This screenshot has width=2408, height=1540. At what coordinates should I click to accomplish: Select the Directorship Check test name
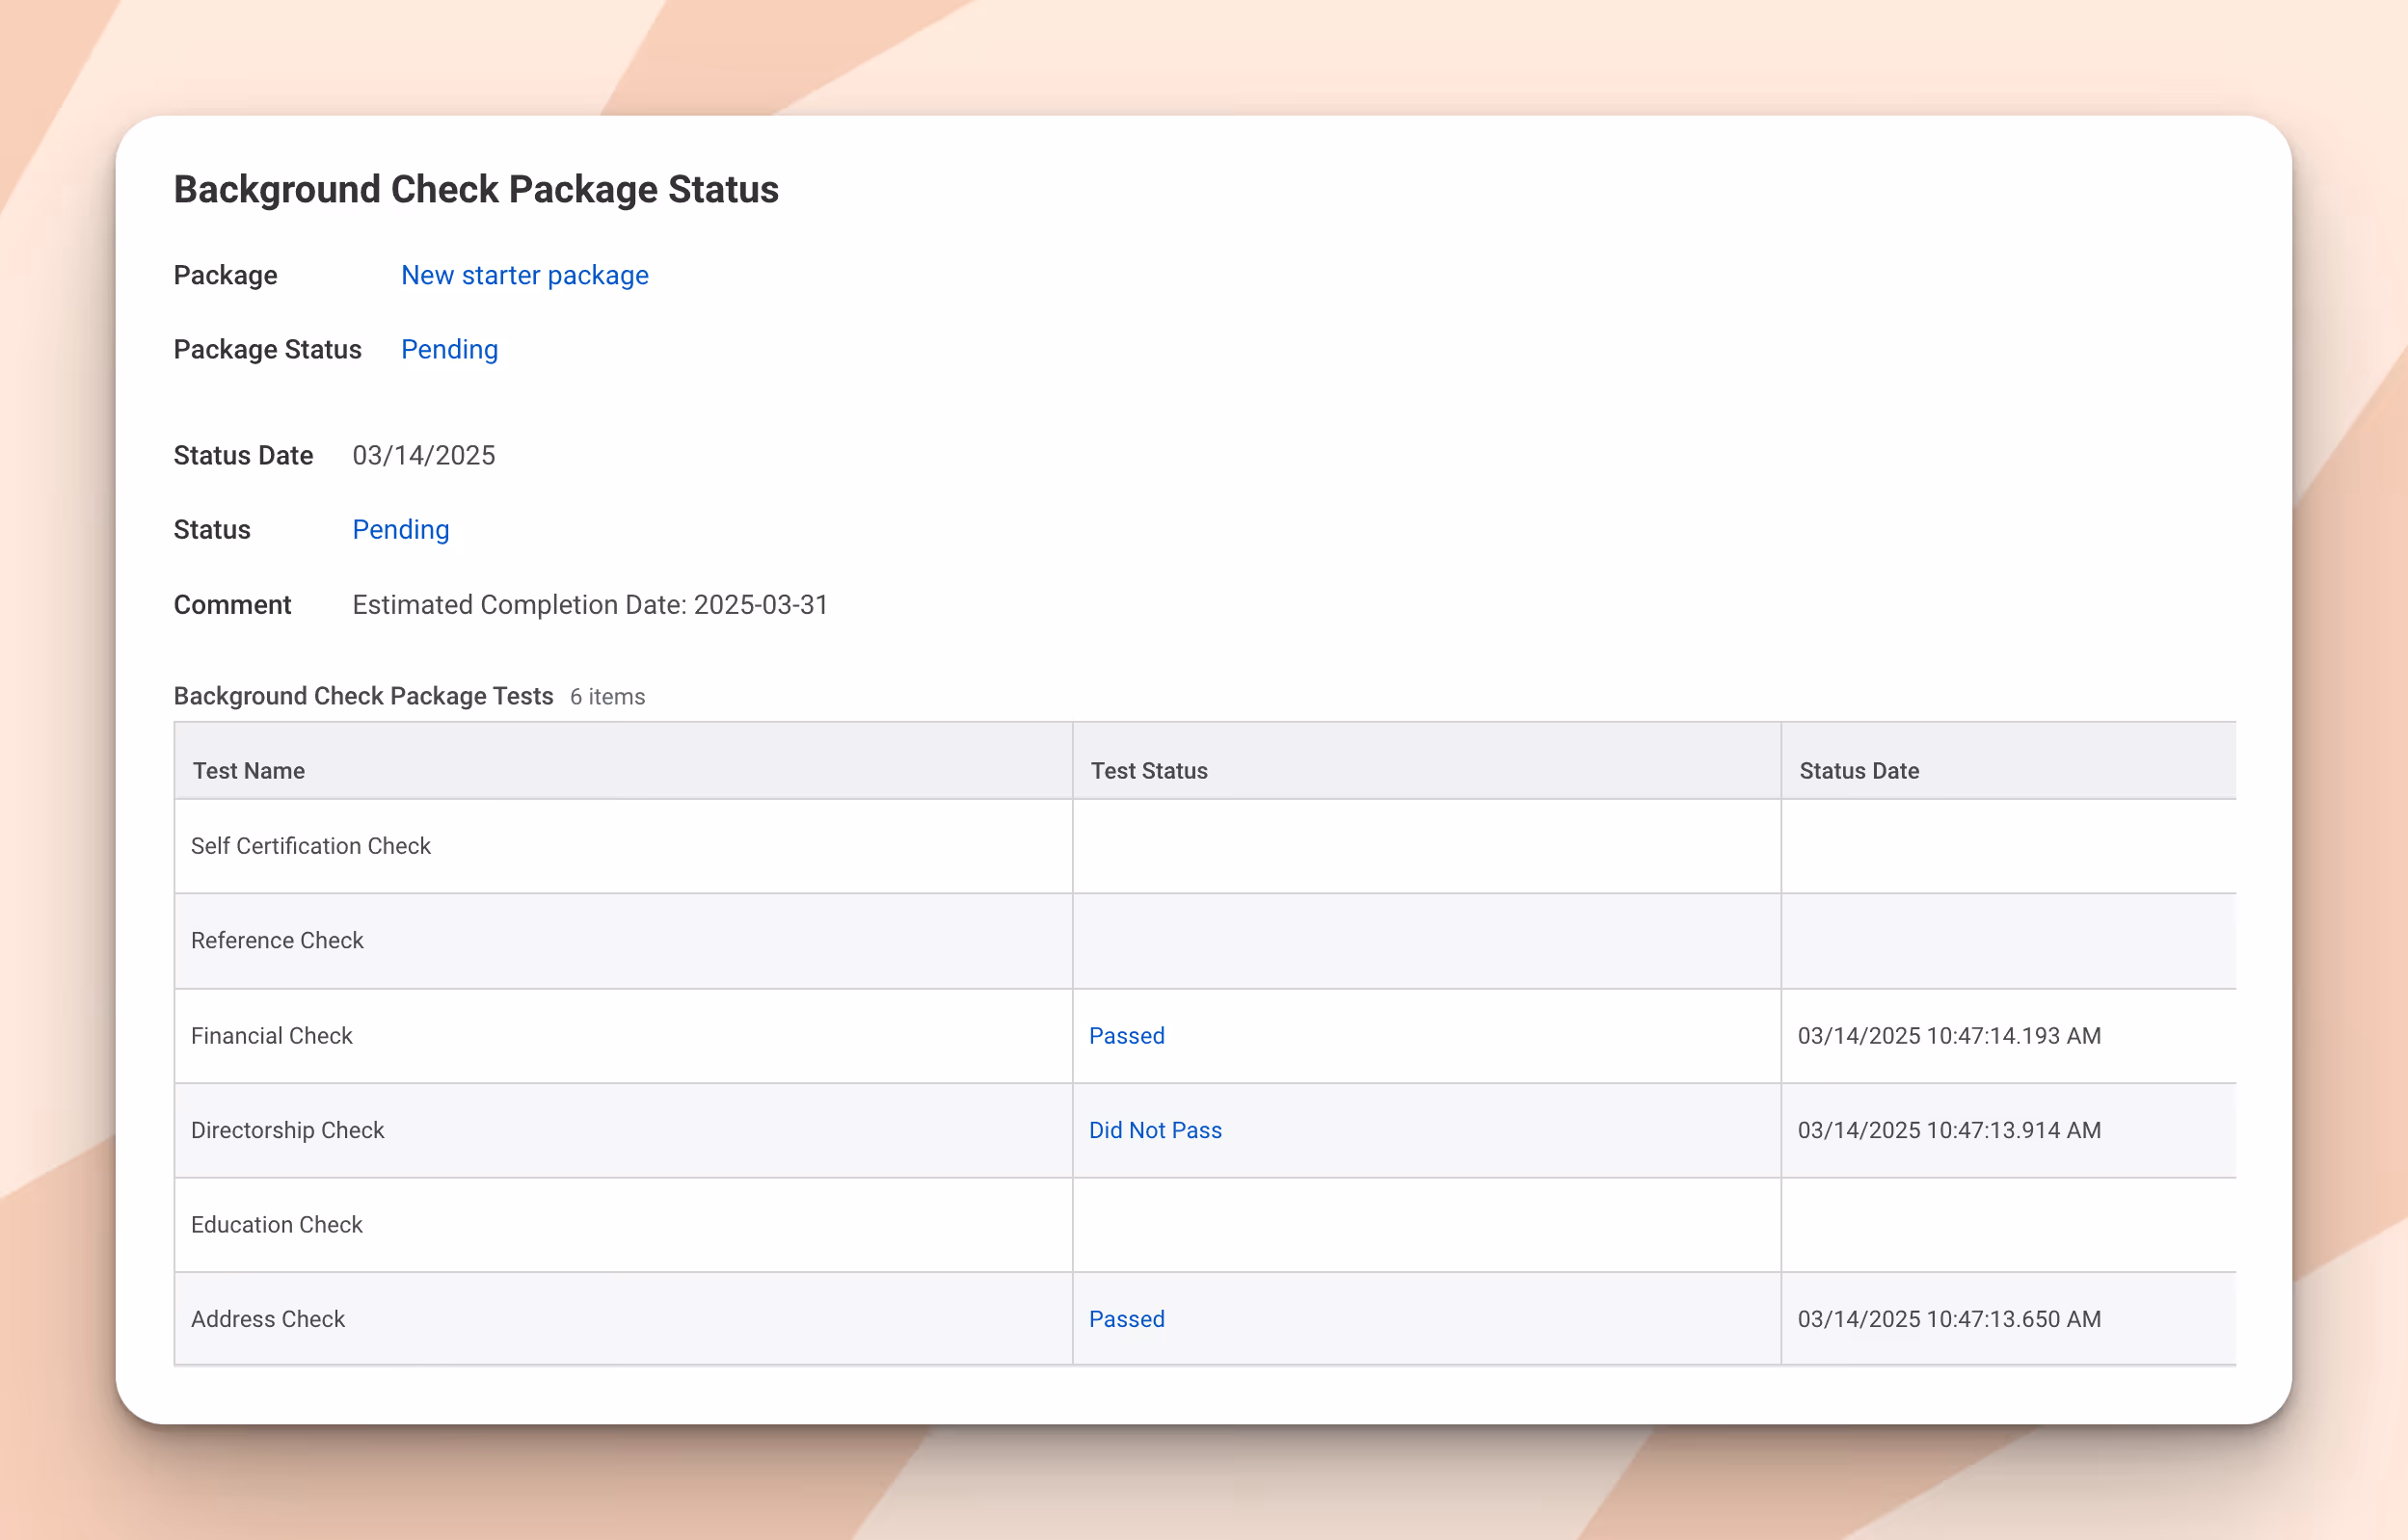pyautogui.click(x=287, y=1130)
